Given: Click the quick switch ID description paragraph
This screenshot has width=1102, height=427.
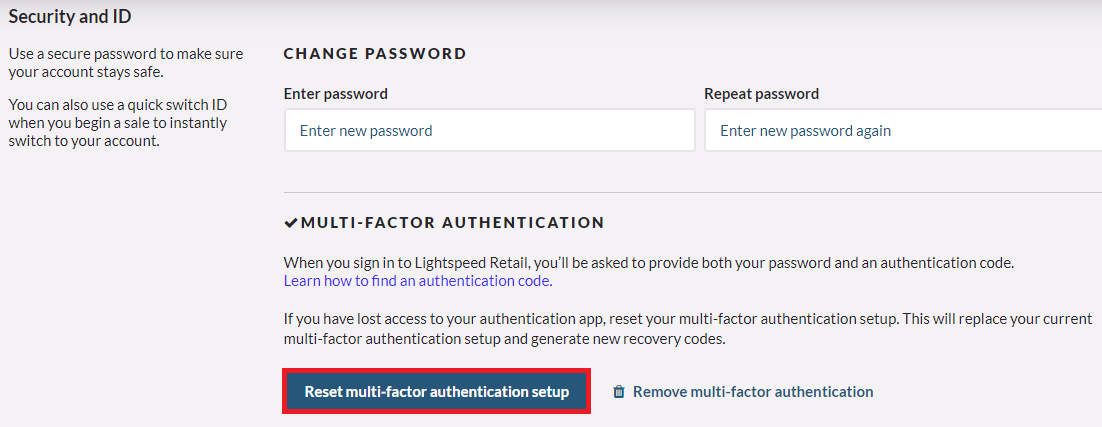Looking at the screenshot, I should (117, 123).
